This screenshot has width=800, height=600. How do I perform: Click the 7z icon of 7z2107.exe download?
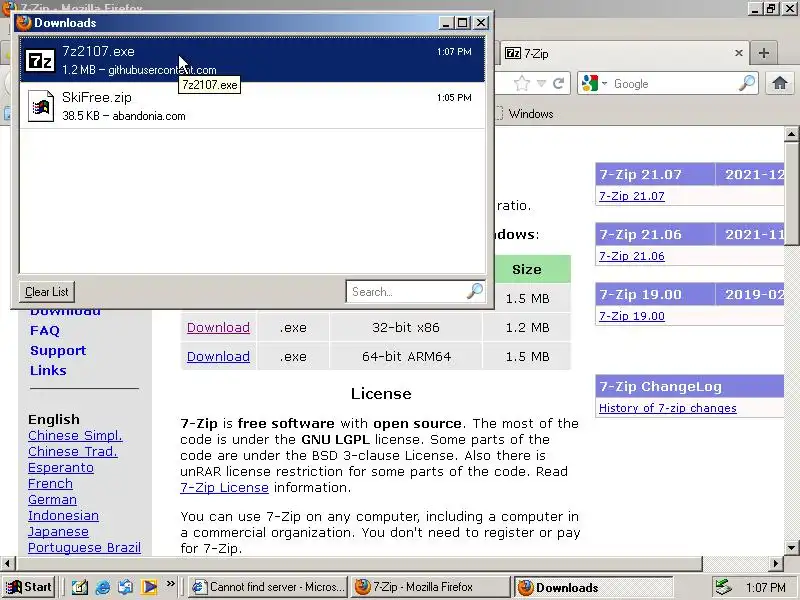(x=40, y=61)
